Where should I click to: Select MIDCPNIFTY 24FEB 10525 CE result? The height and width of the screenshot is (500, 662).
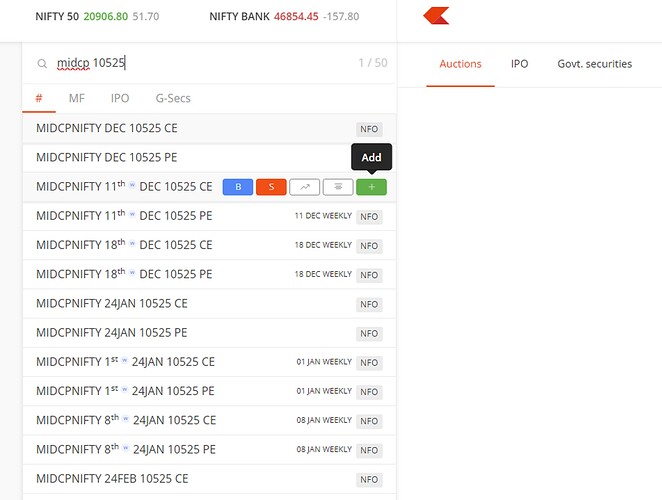pos(209,479)
